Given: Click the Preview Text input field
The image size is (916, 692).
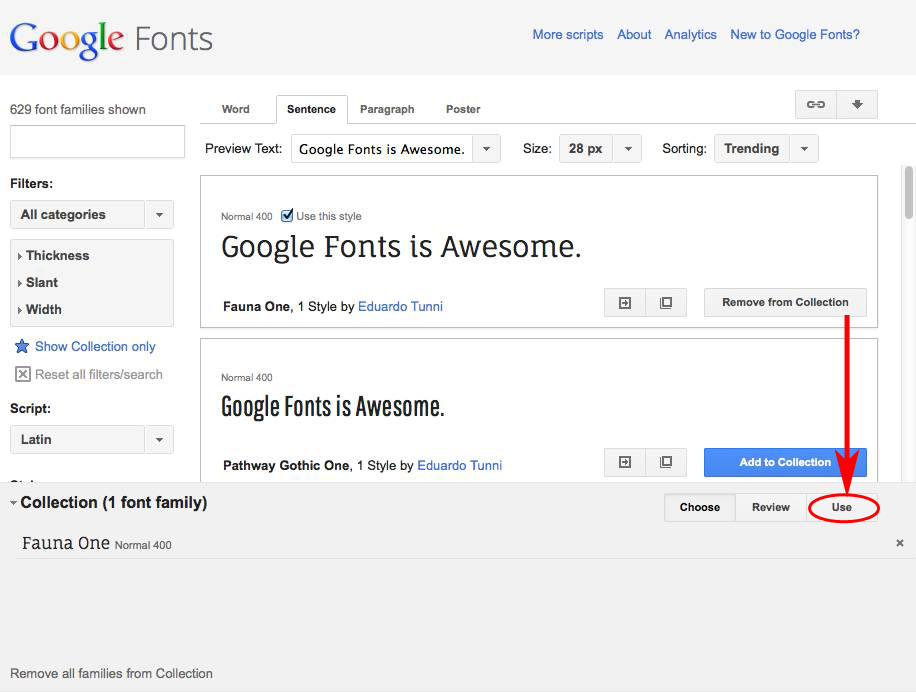Looking at the screenshot, I should pos(382,149).
